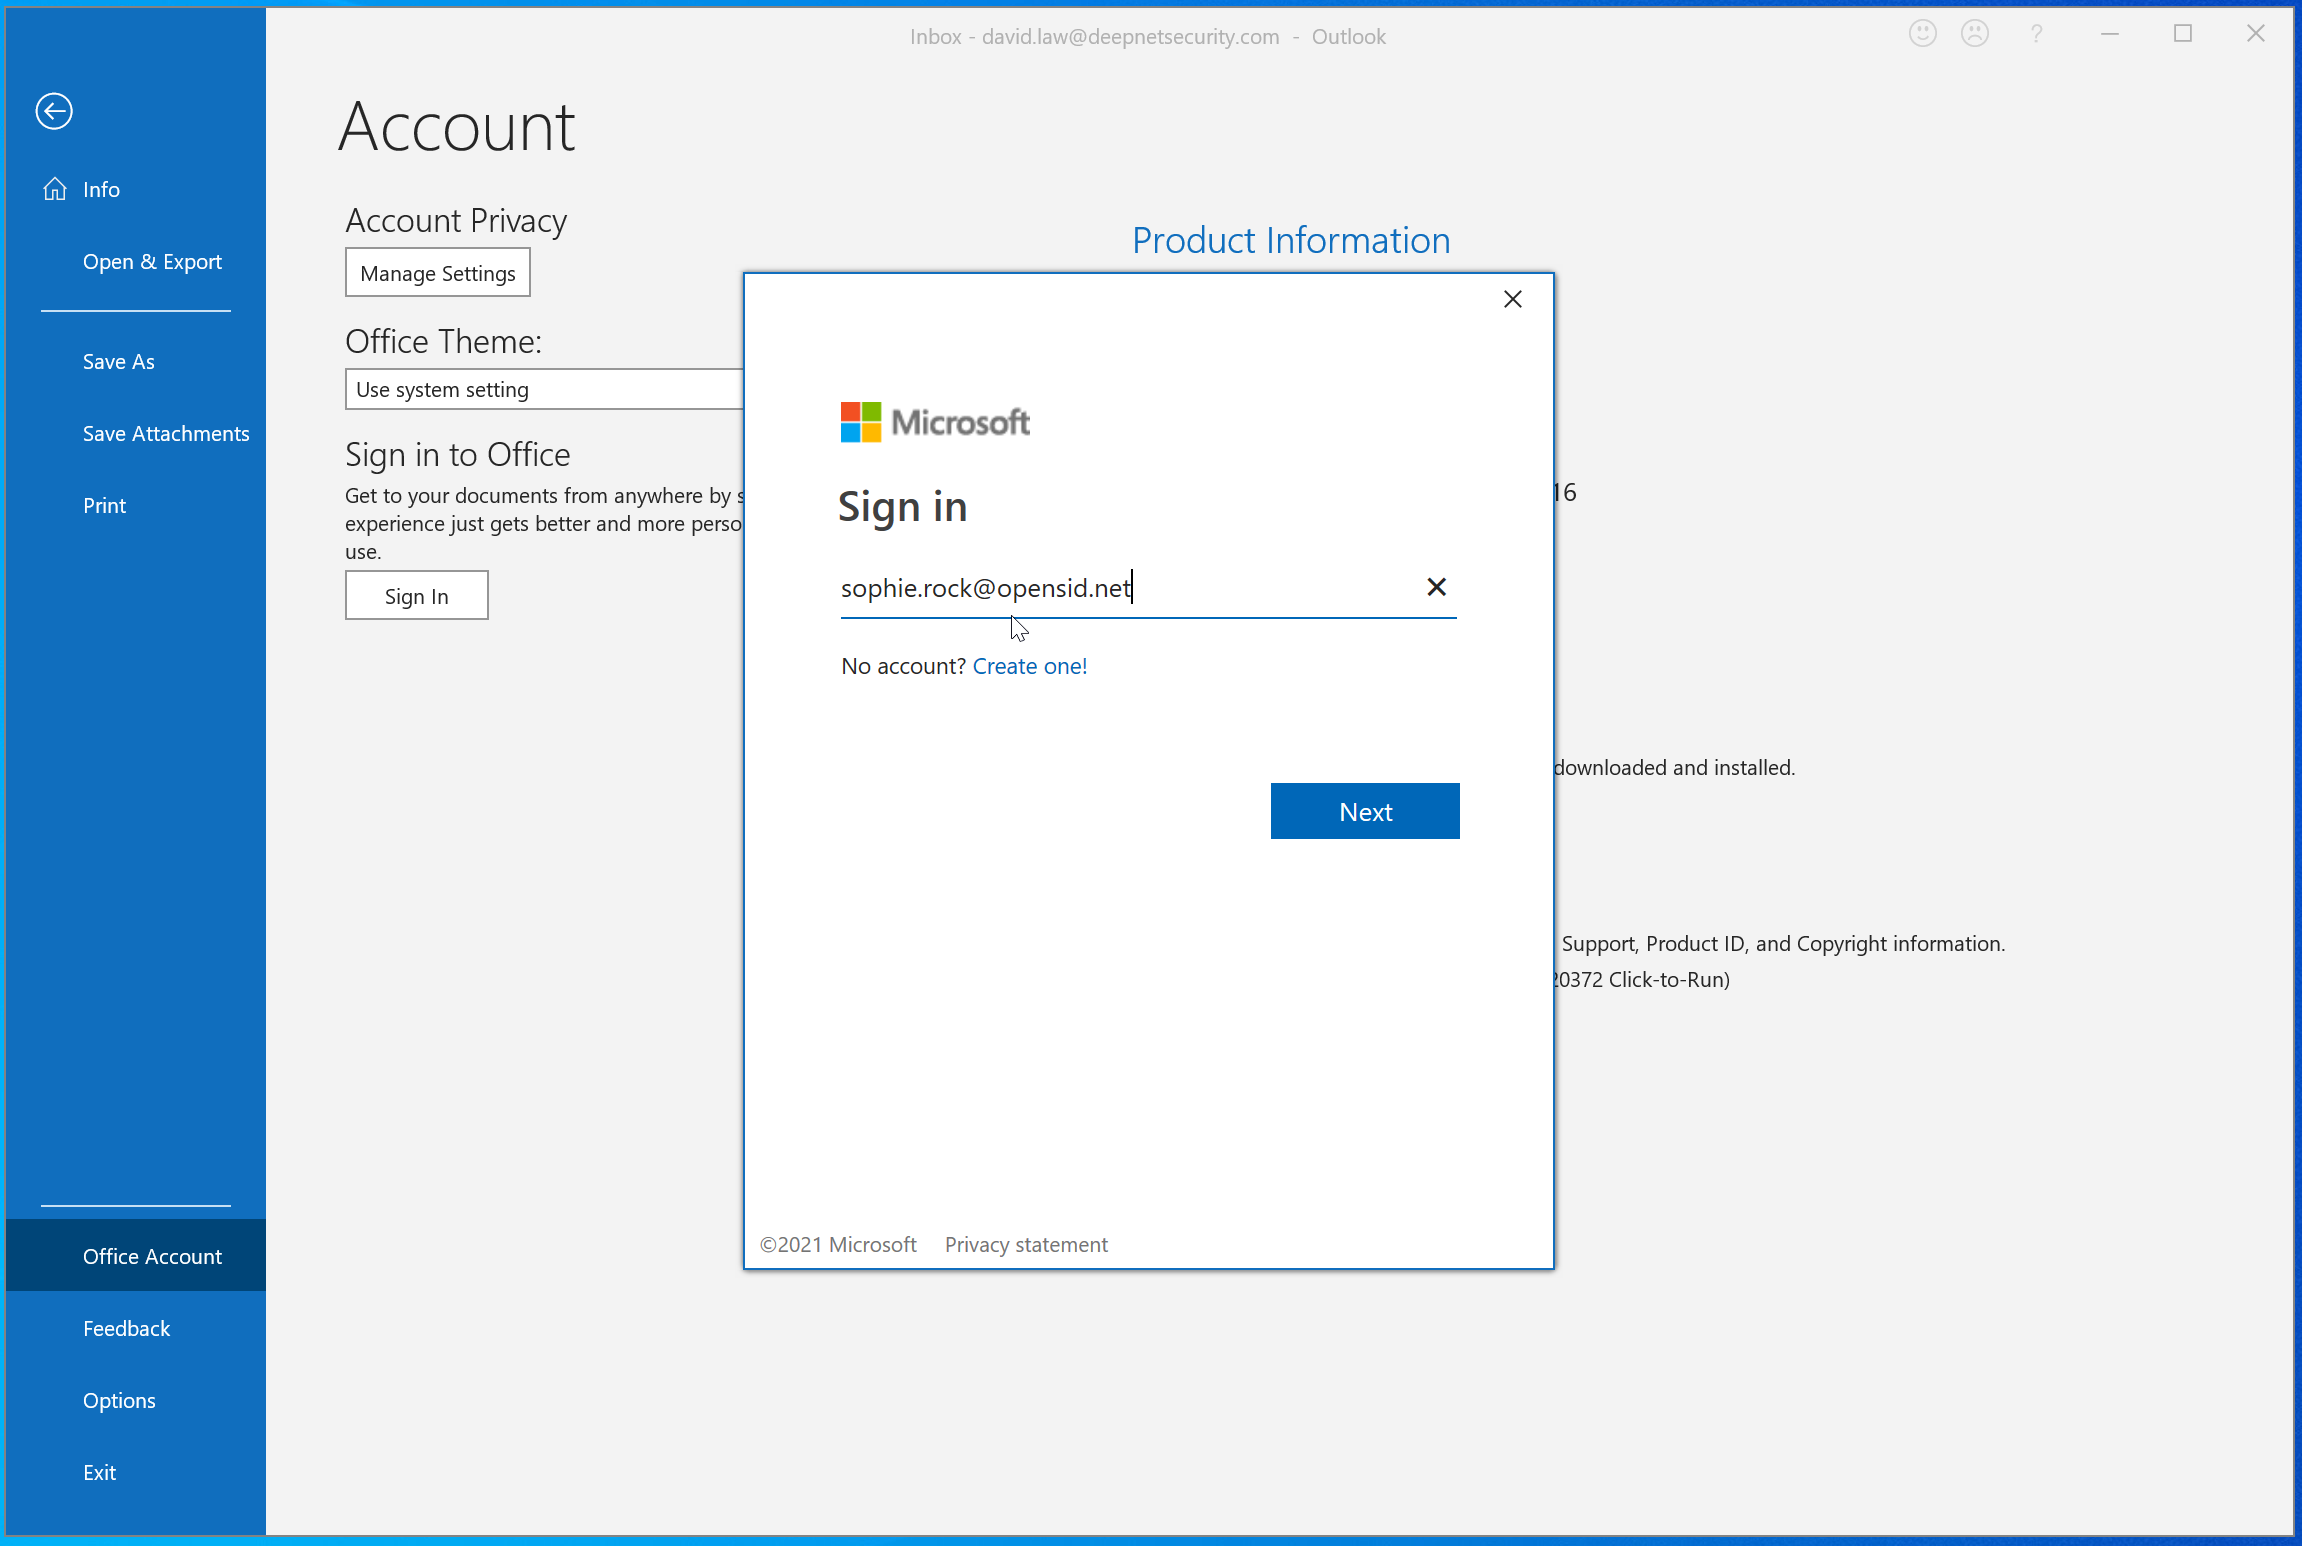Select Save As in the sidebar
Screen dimensions: 2302x1546
point(118,362)
